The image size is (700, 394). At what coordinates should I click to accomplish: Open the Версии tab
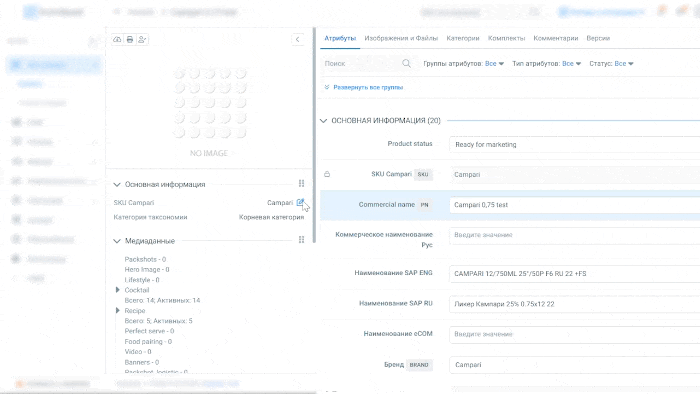coord(598,38)
